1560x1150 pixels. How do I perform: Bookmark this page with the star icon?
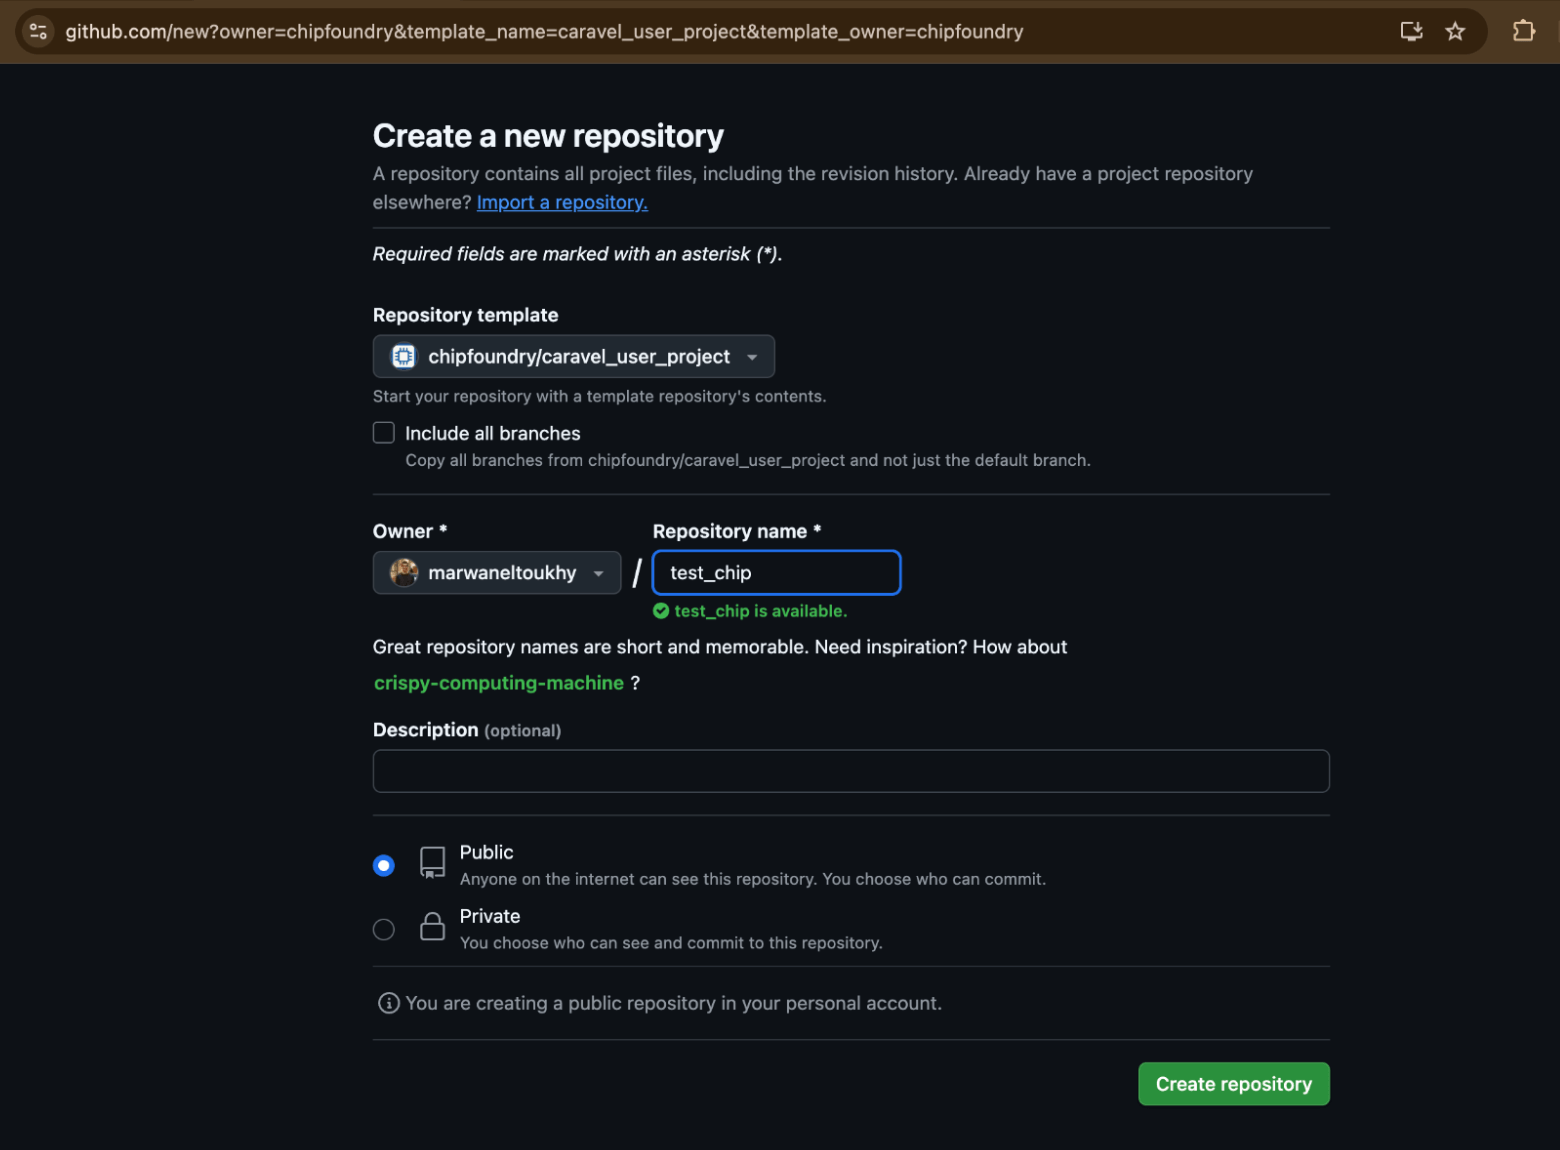coord(1455,31)
